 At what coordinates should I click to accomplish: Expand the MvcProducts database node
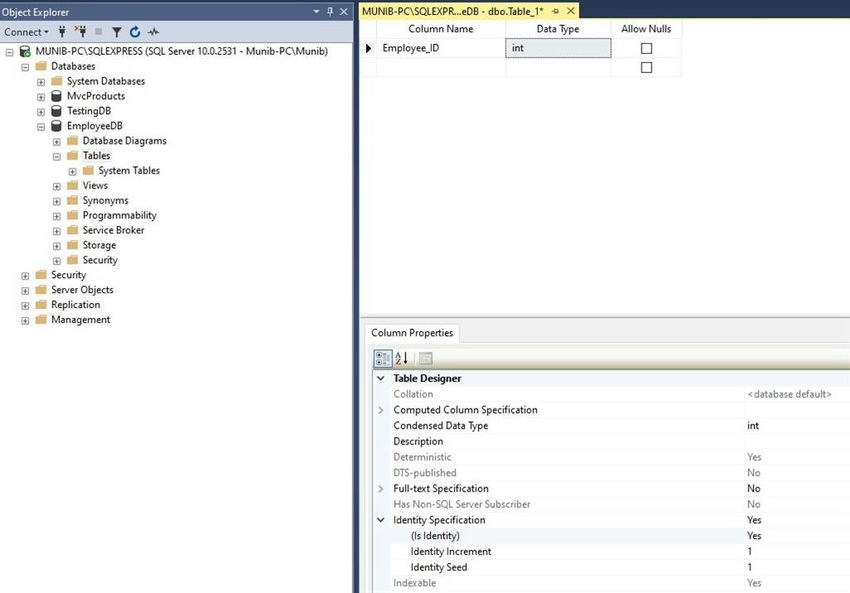click(41, 97)
